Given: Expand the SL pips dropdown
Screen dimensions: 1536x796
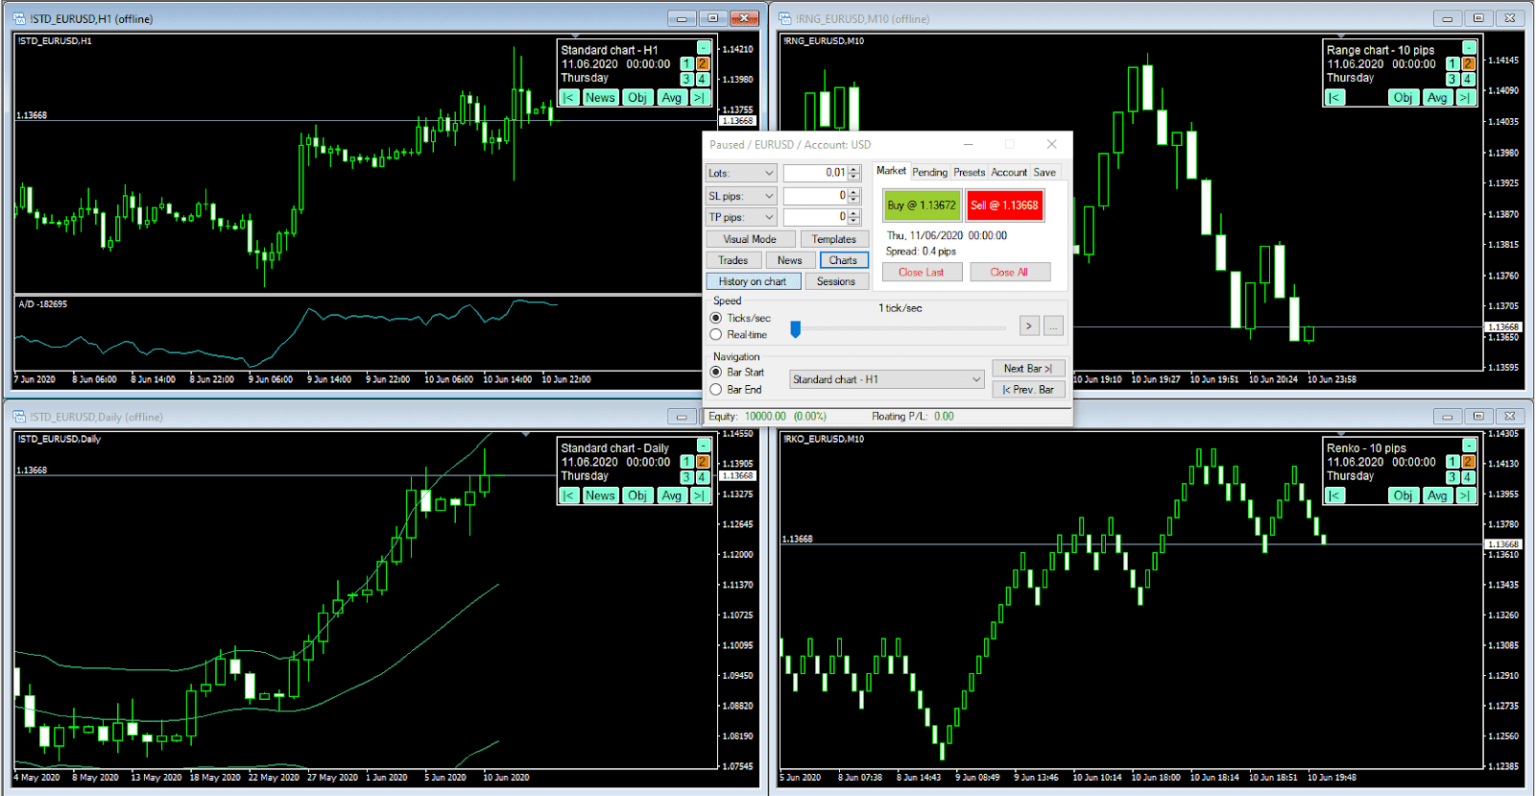Looking at the screenshot, I should click(x=741, y=196).
